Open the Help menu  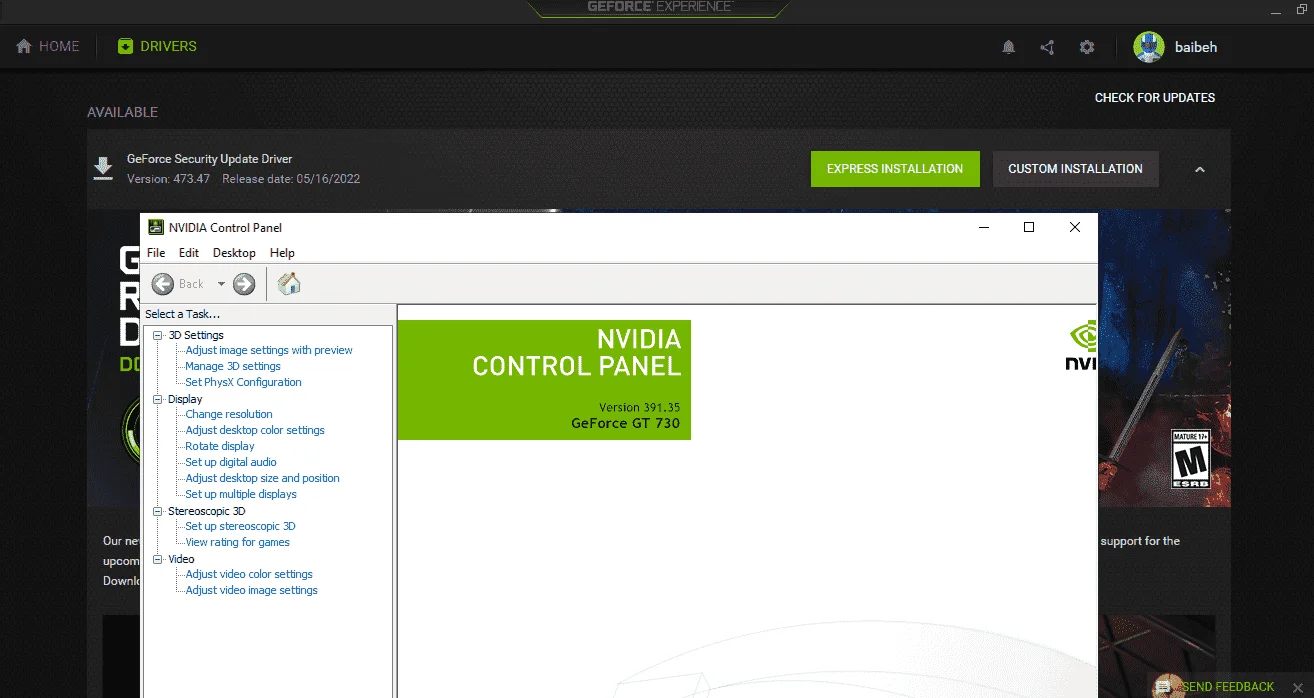pyautogui.click(x=282, y=253)
